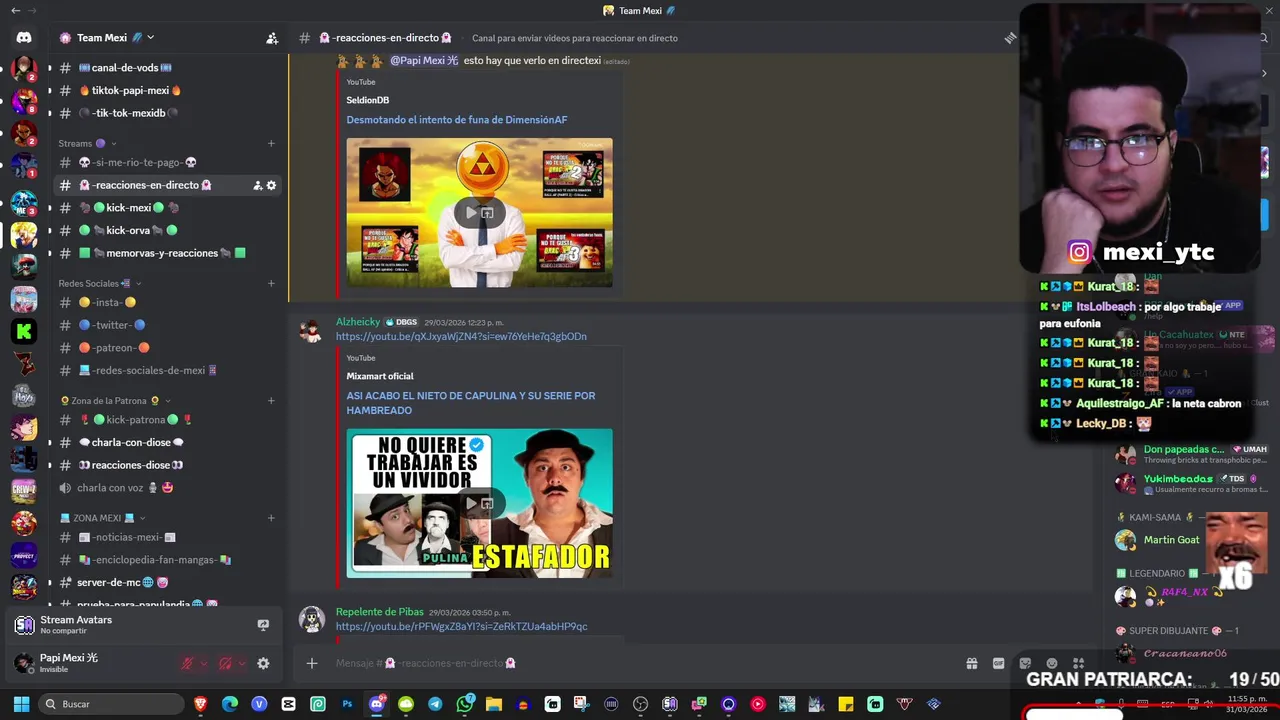Open audio output options chevron

pos(242,663)
